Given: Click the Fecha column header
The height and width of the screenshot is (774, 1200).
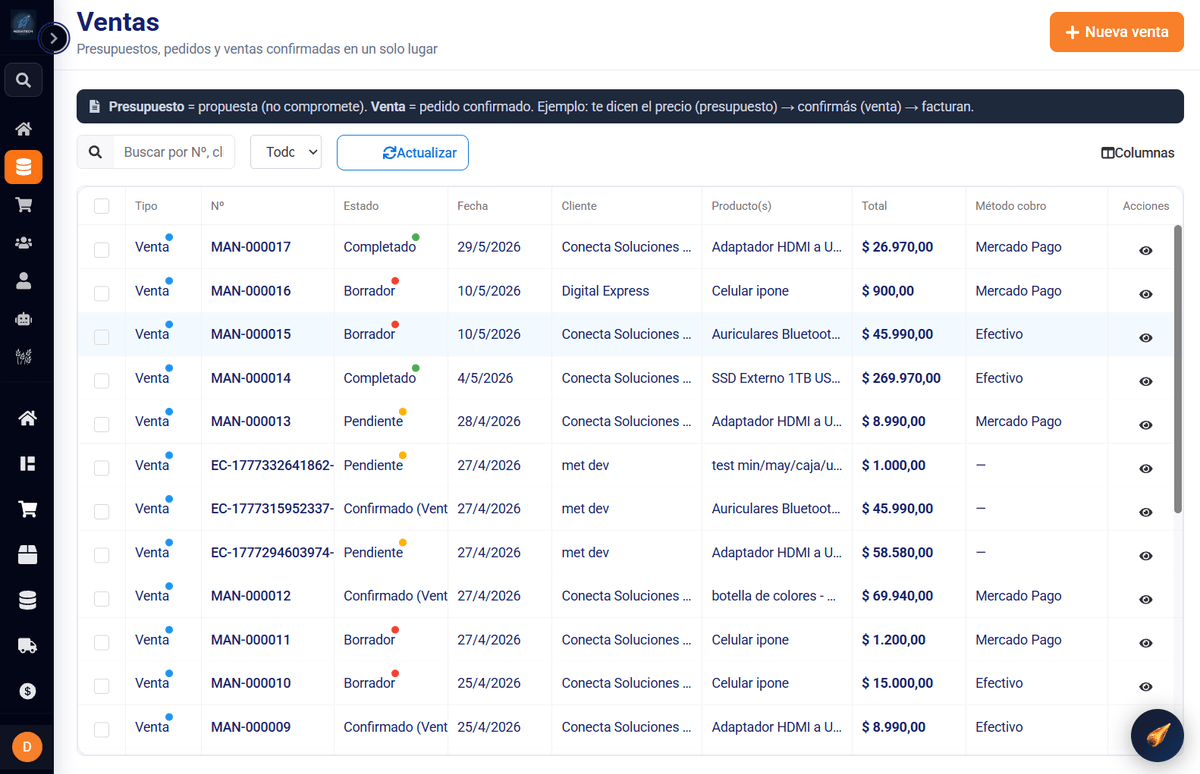Looking at the screenshot, I should pos(473,206).
